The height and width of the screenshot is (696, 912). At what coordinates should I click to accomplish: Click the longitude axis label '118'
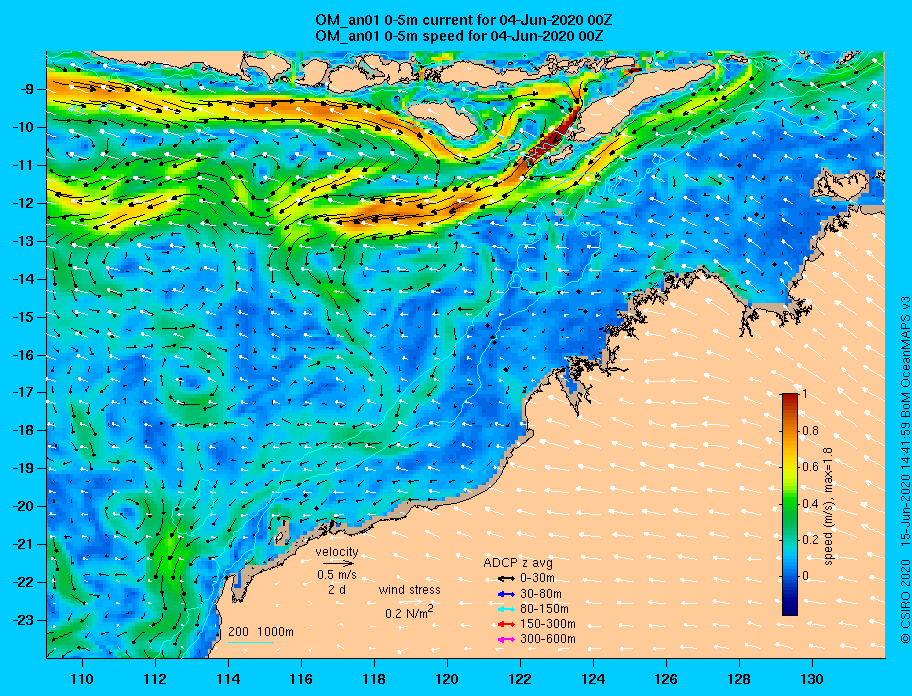374,679
